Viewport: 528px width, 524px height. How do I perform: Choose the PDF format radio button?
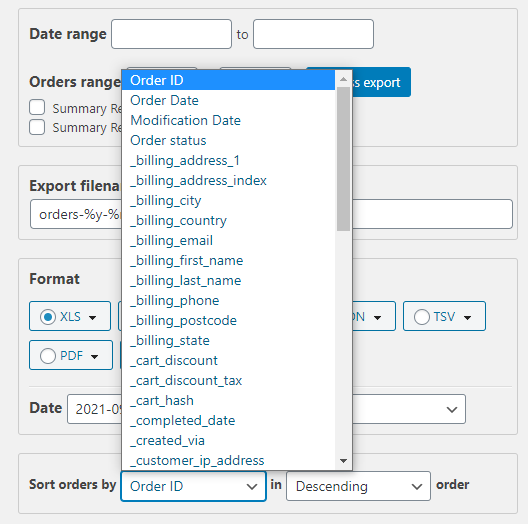[x=48, y=356]
